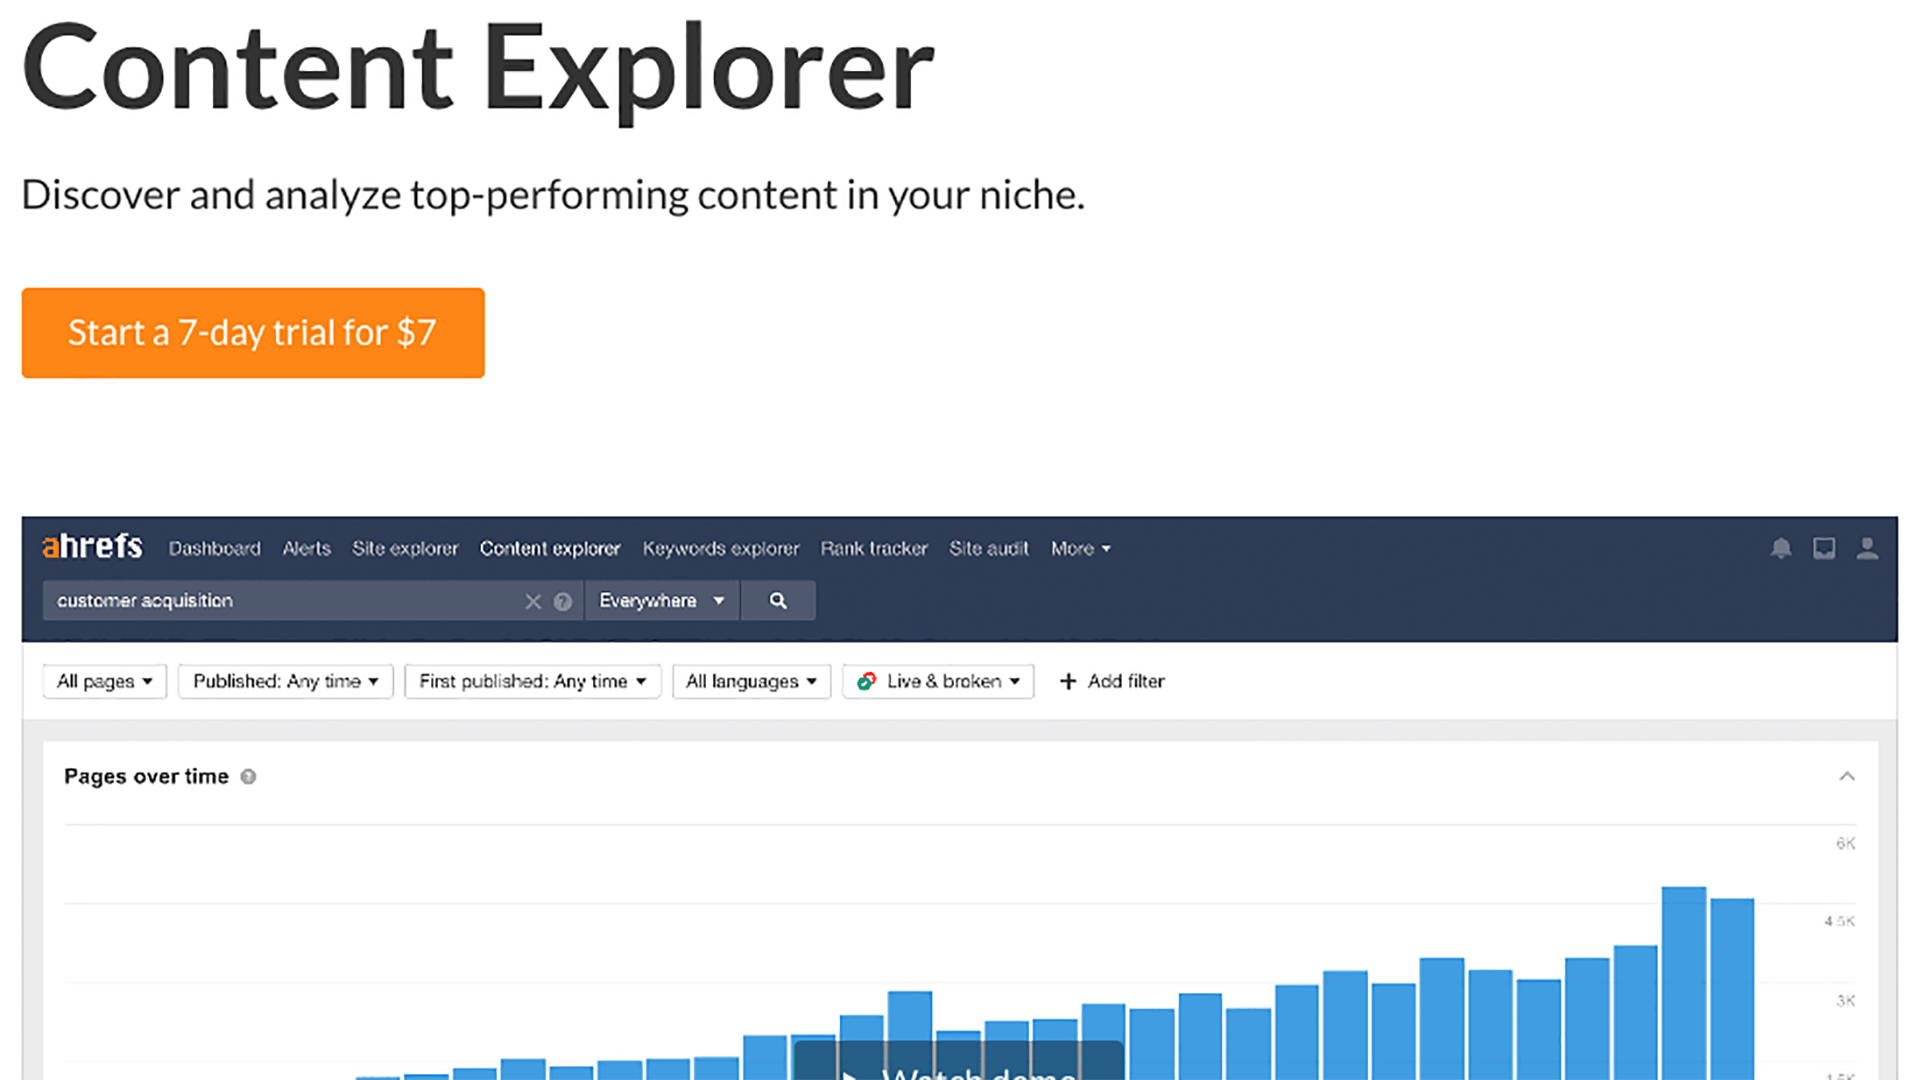The height and width of the screenshot is (1080, 1920).
Task: Collapse the Pages over time panel
Action: (x=1847, y=776)
